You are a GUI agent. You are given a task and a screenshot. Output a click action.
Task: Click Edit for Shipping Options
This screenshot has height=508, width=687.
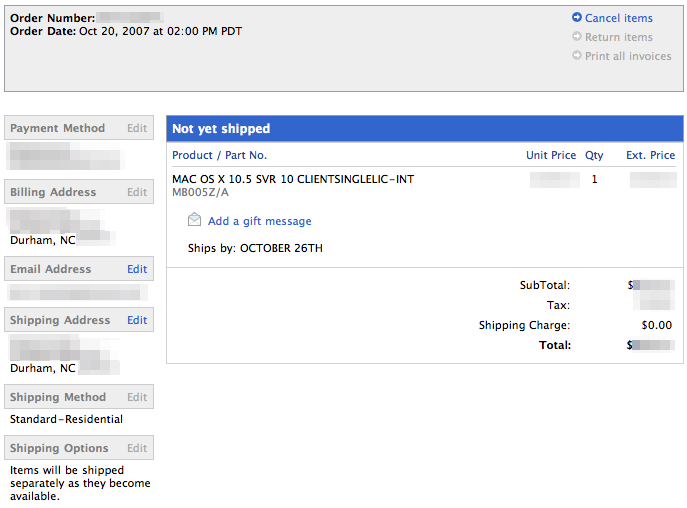[137, 448]
